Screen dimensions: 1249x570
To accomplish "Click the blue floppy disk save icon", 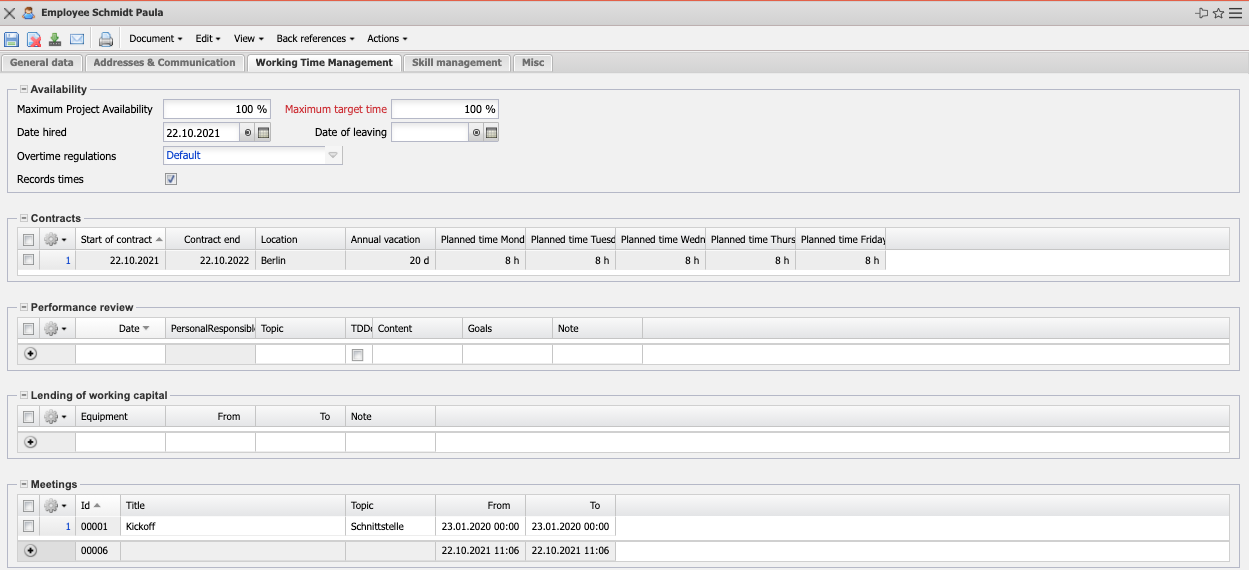I will [x=11, y=39].
